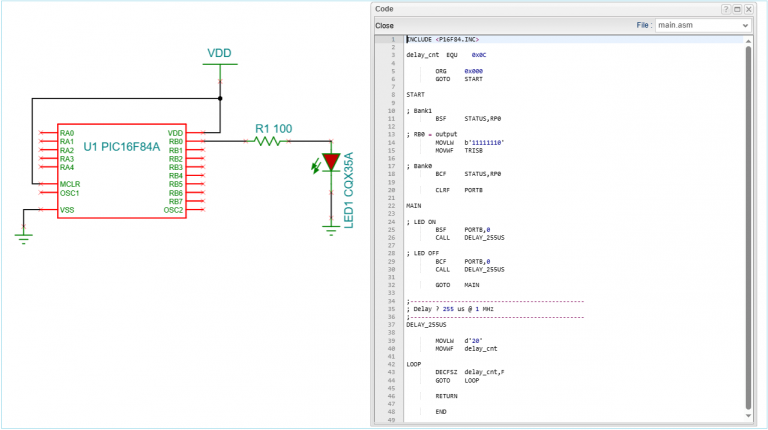768x430 pixels.
Task: Click the DECFSZ delay_cnt,F line
Action: click(470, 372)
